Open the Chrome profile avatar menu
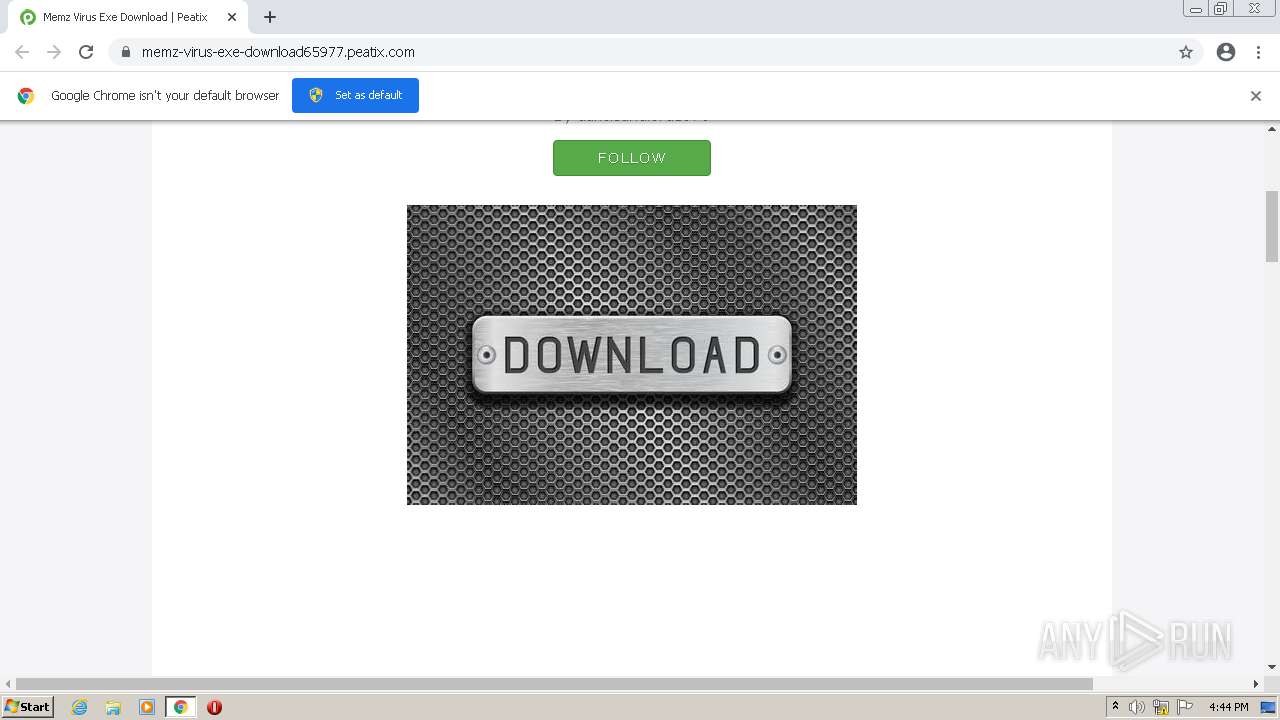This screenshot has width=1280, height=720. click(x=1226, y=52)
